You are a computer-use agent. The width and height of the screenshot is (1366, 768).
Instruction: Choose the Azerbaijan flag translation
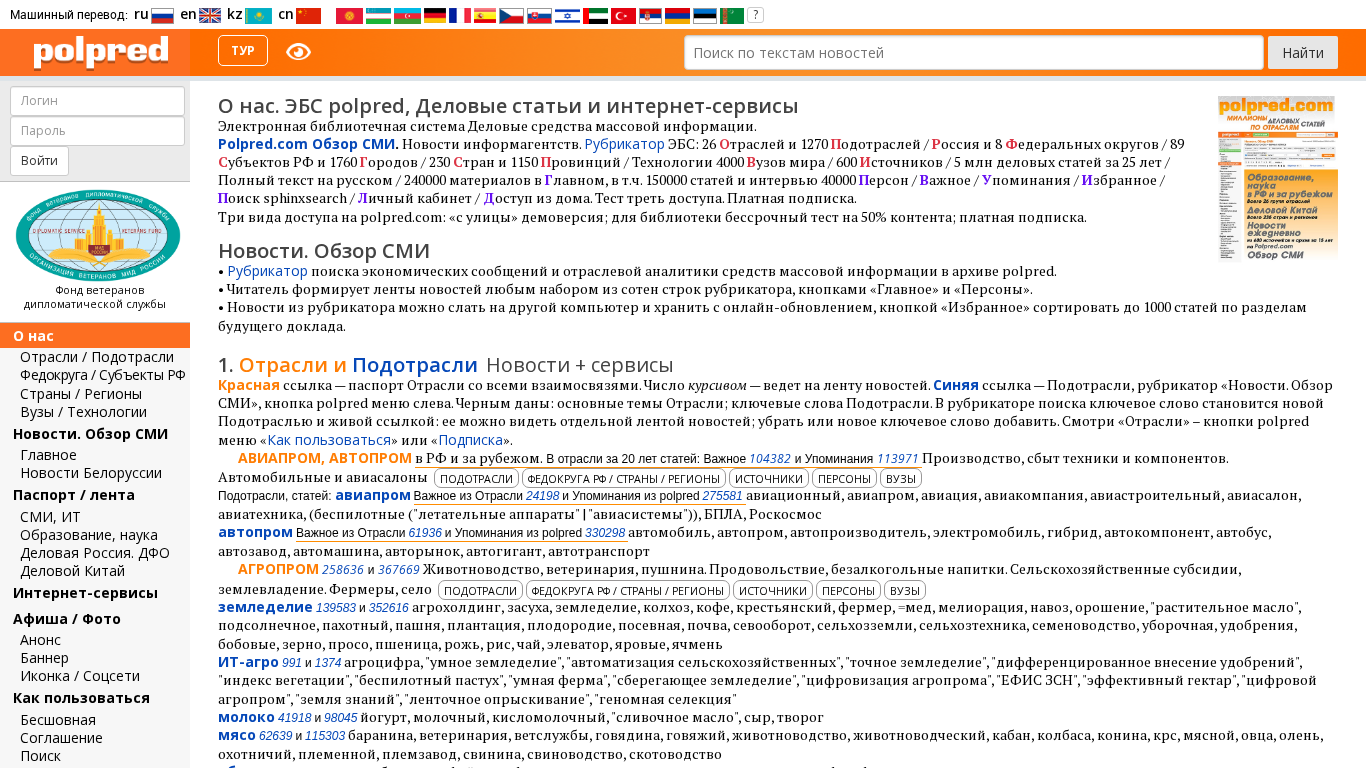407,16
